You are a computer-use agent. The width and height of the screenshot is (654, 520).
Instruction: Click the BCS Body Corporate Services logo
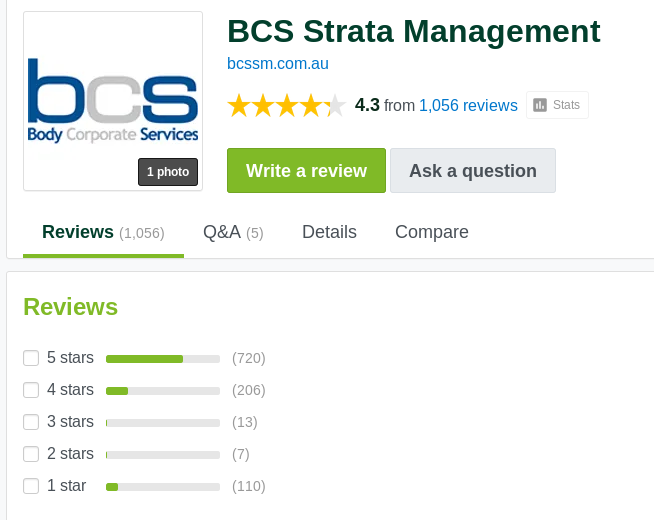click(x=113, y=101)
